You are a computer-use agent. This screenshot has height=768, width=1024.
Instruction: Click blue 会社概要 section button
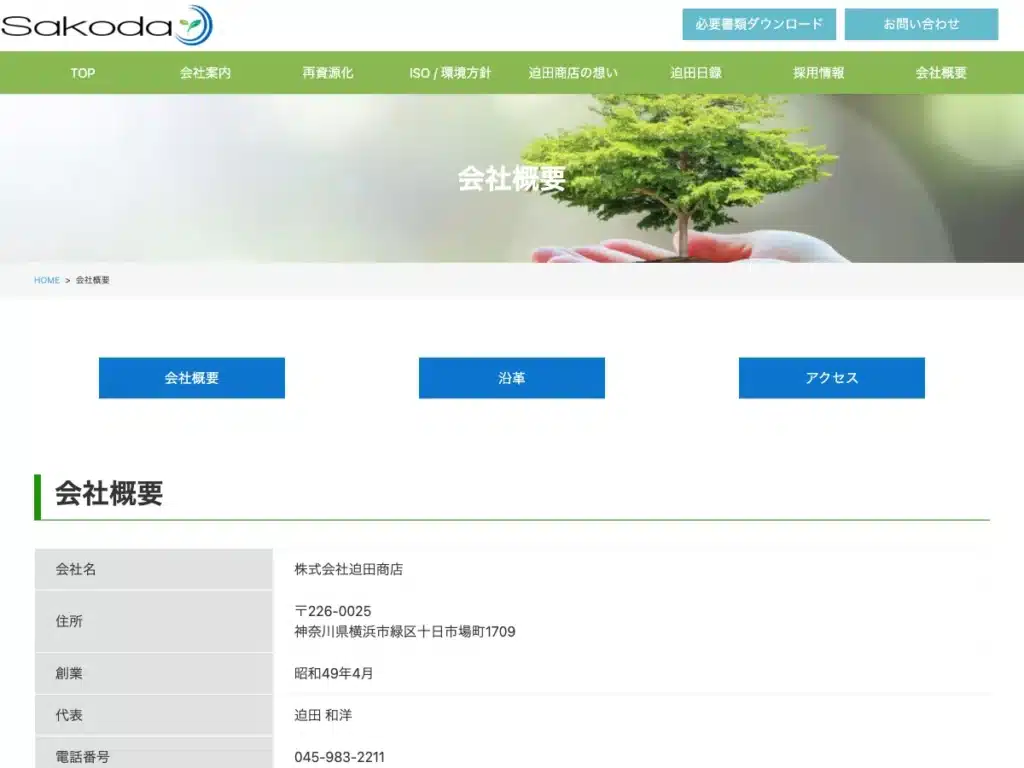[x=191, y=377]
